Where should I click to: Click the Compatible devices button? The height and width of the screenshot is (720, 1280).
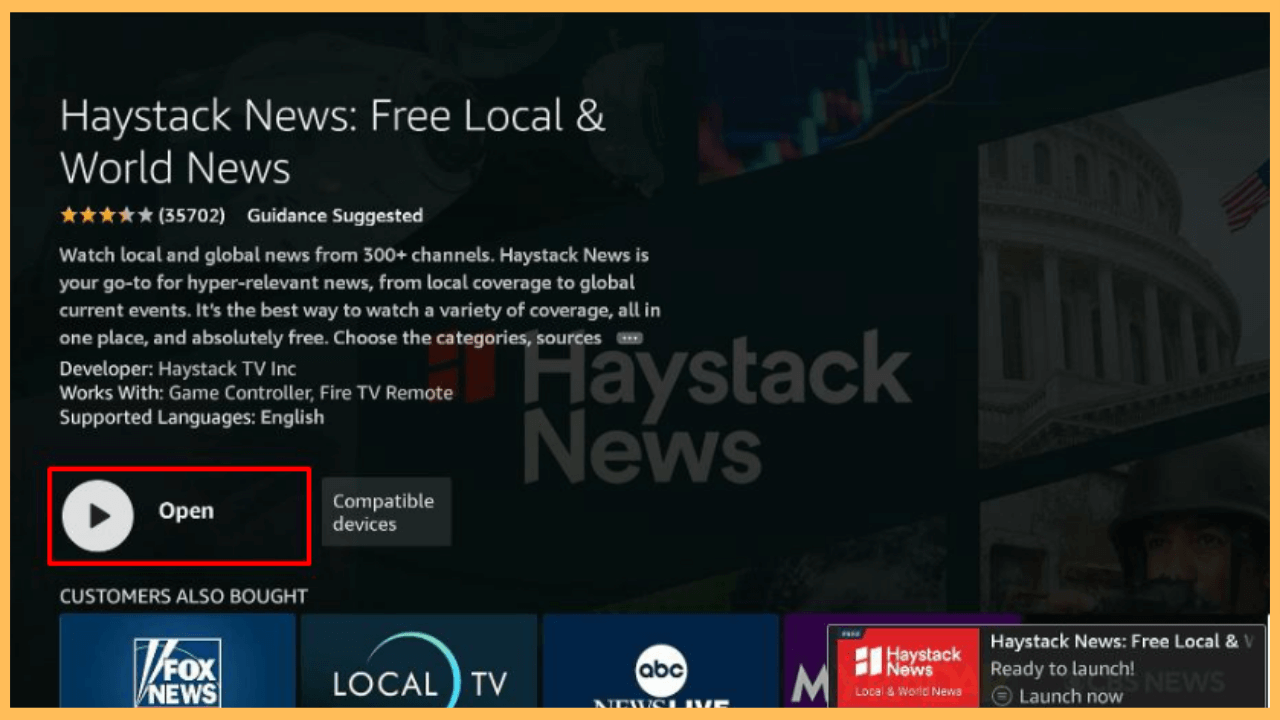[x=386, y=511]
